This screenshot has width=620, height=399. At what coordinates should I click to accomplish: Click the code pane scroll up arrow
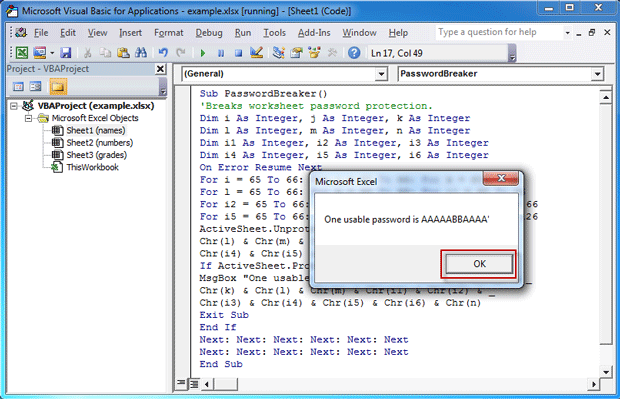606,97
